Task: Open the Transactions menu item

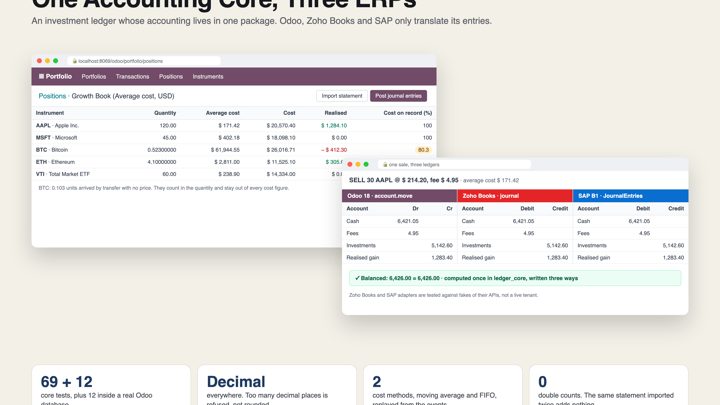Action: (132, 77)
